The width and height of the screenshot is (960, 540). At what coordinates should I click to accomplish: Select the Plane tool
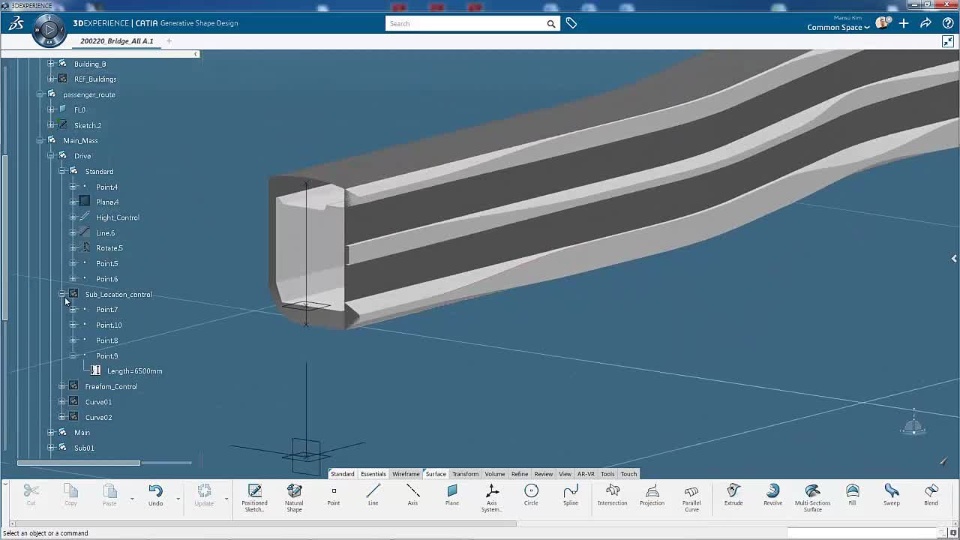452,495
